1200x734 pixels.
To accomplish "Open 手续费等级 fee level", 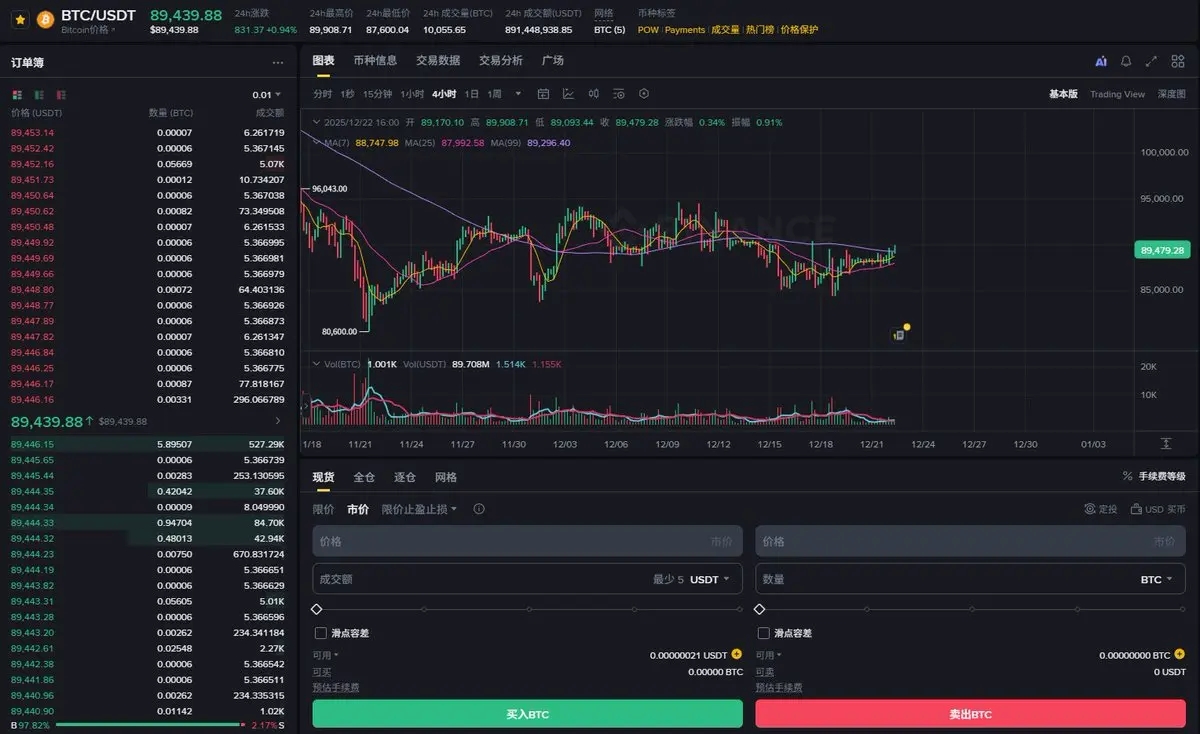I will pos(1154,477).
